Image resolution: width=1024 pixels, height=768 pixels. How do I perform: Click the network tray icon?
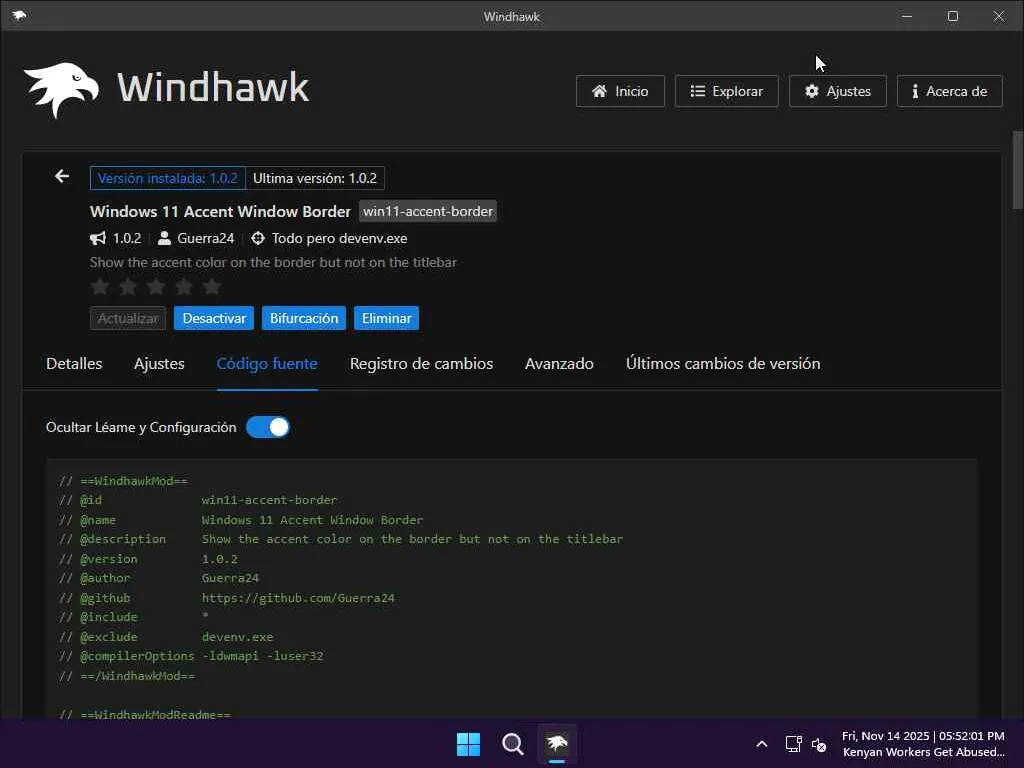tap(793, 744)
